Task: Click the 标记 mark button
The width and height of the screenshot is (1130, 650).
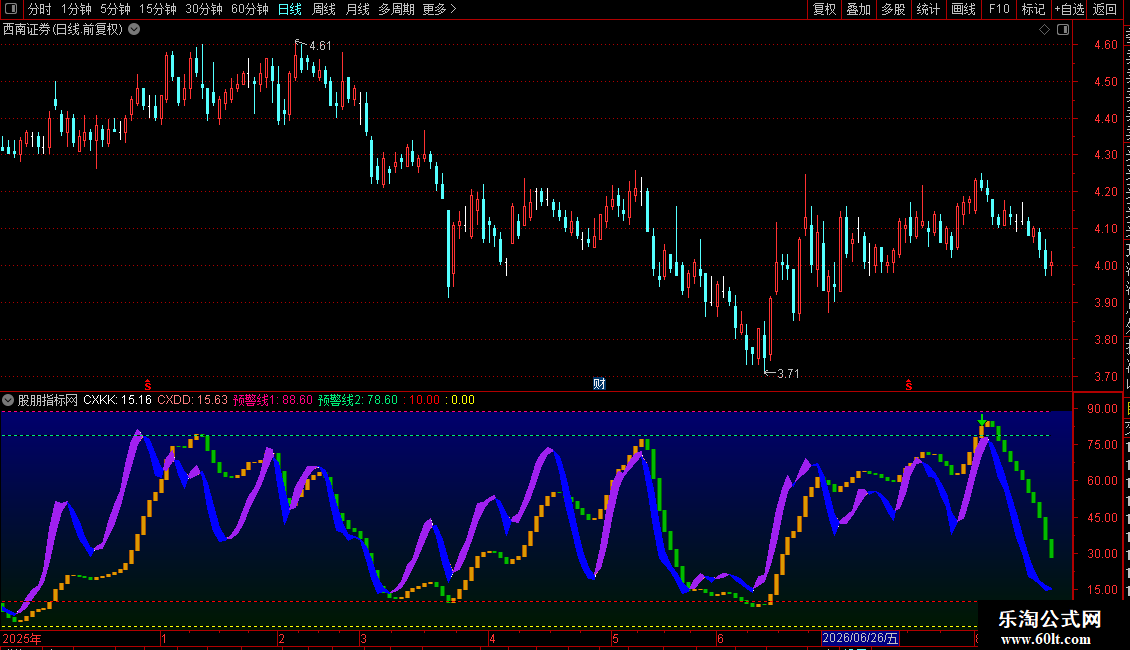Action: tap(1033, 9)
